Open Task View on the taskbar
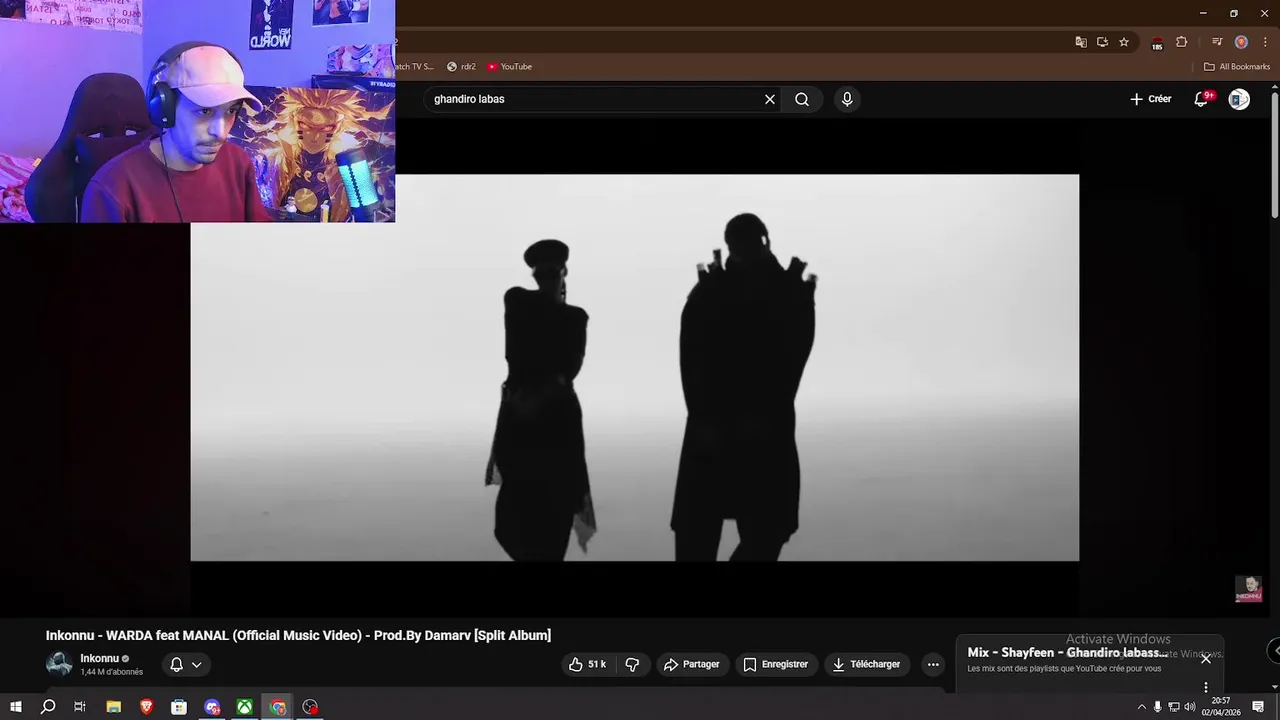The image size is (1280, 720). click(80, 707)
